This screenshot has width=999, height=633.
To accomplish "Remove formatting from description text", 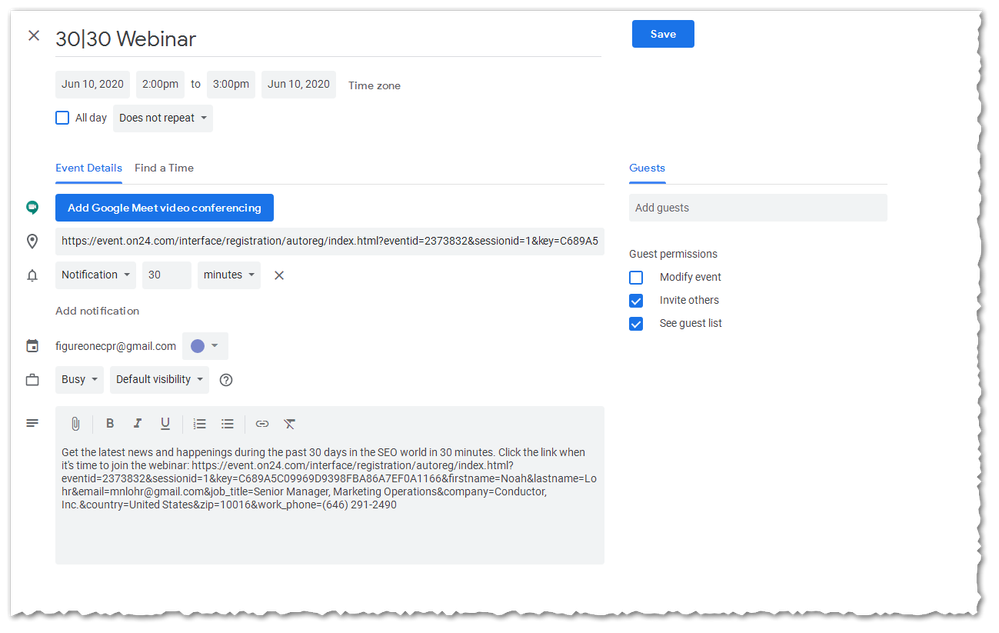I will [x=290, y=424].
